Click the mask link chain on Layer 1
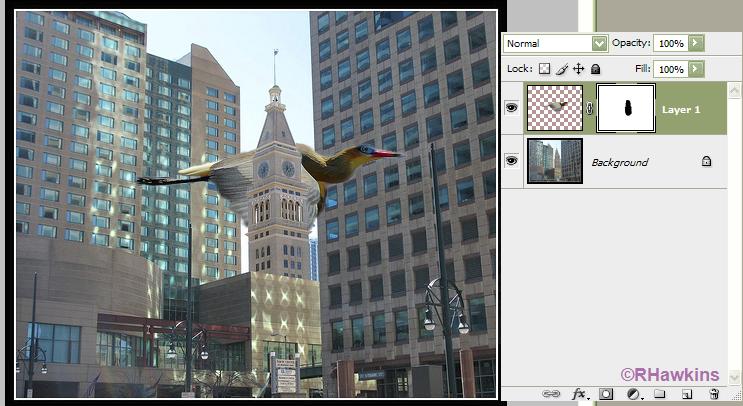Image resolution: width=743 pixels, height=406 pixels. 590,109
